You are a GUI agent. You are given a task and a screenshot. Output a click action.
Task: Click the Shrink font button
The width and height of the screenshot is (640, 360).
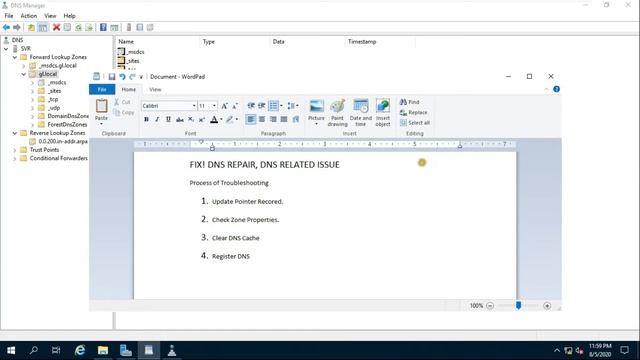tap(235, 106)
